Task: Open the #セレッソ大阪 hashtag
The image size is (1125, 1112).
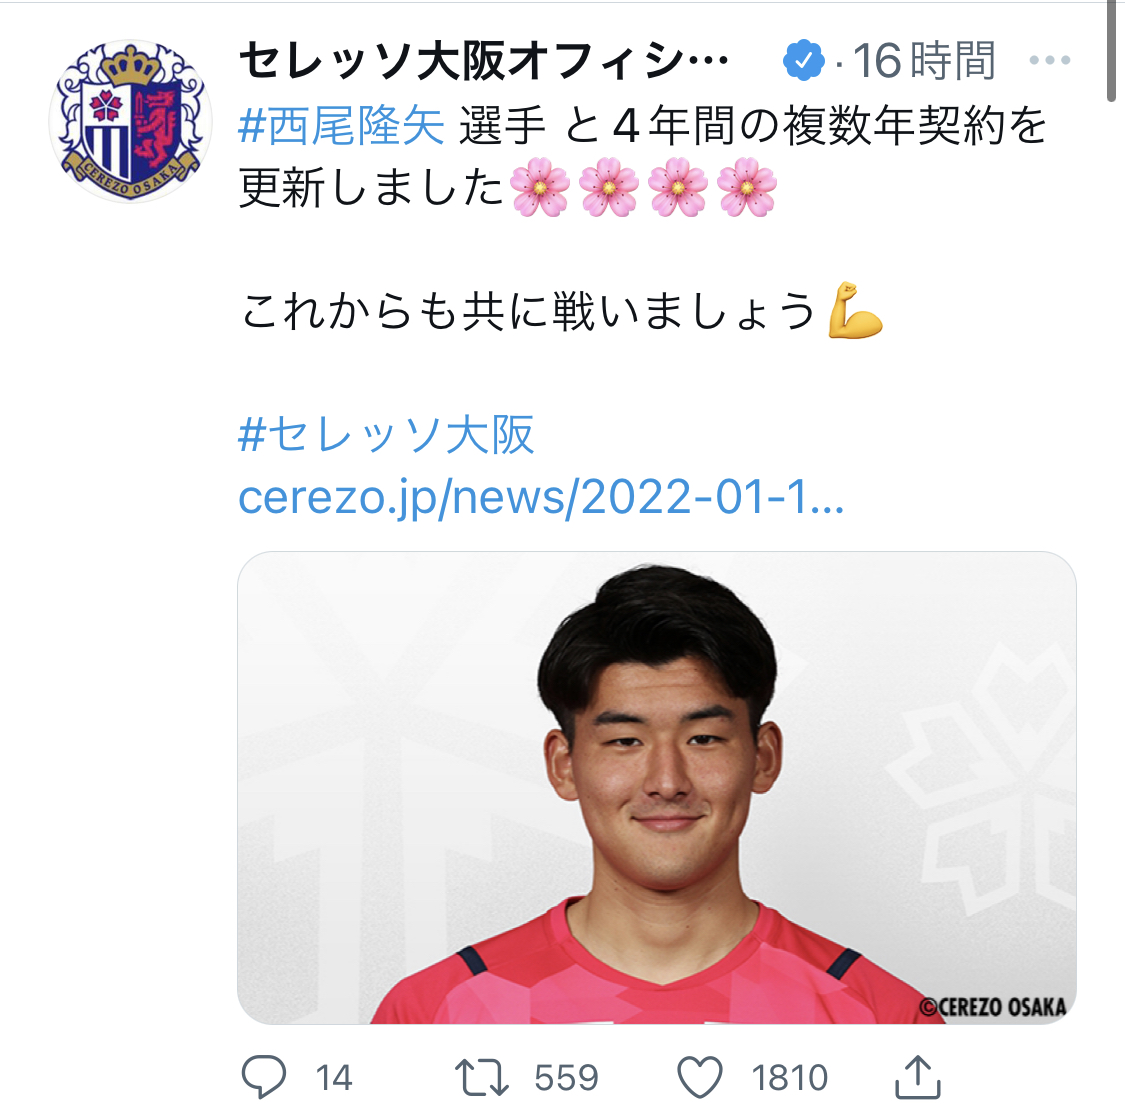Action: tap(386, 435)
